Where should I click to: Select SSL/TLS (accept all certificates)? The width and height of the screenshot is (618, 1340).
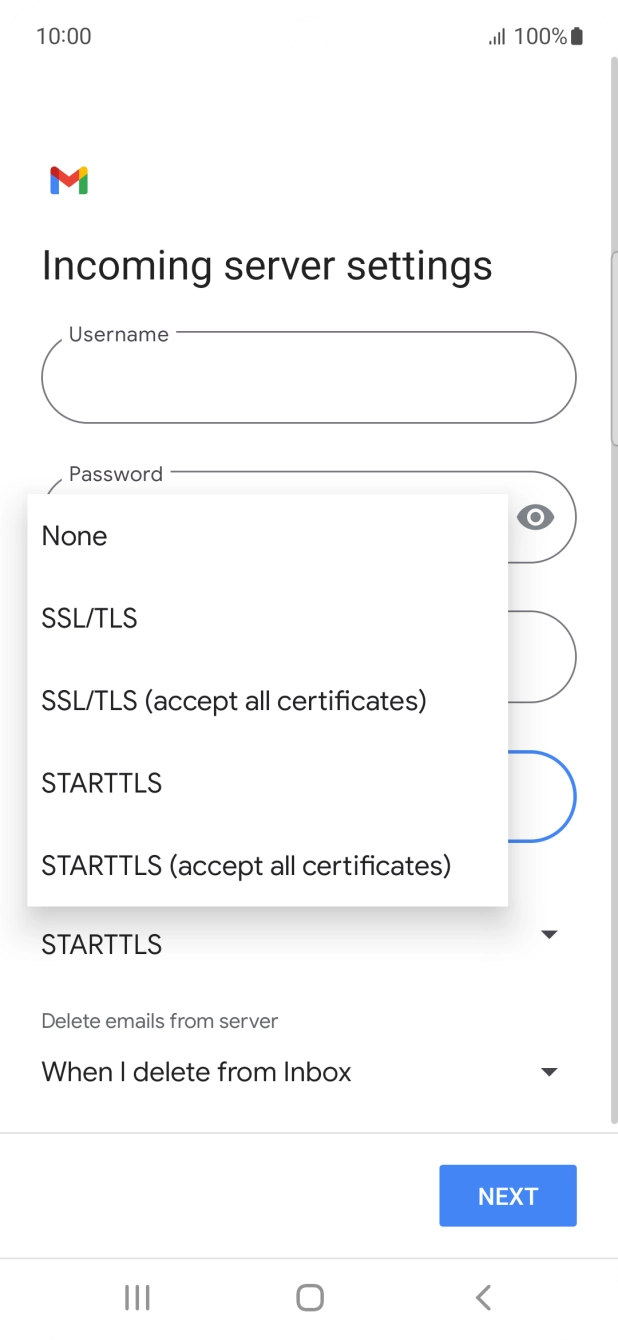[234, 701]
